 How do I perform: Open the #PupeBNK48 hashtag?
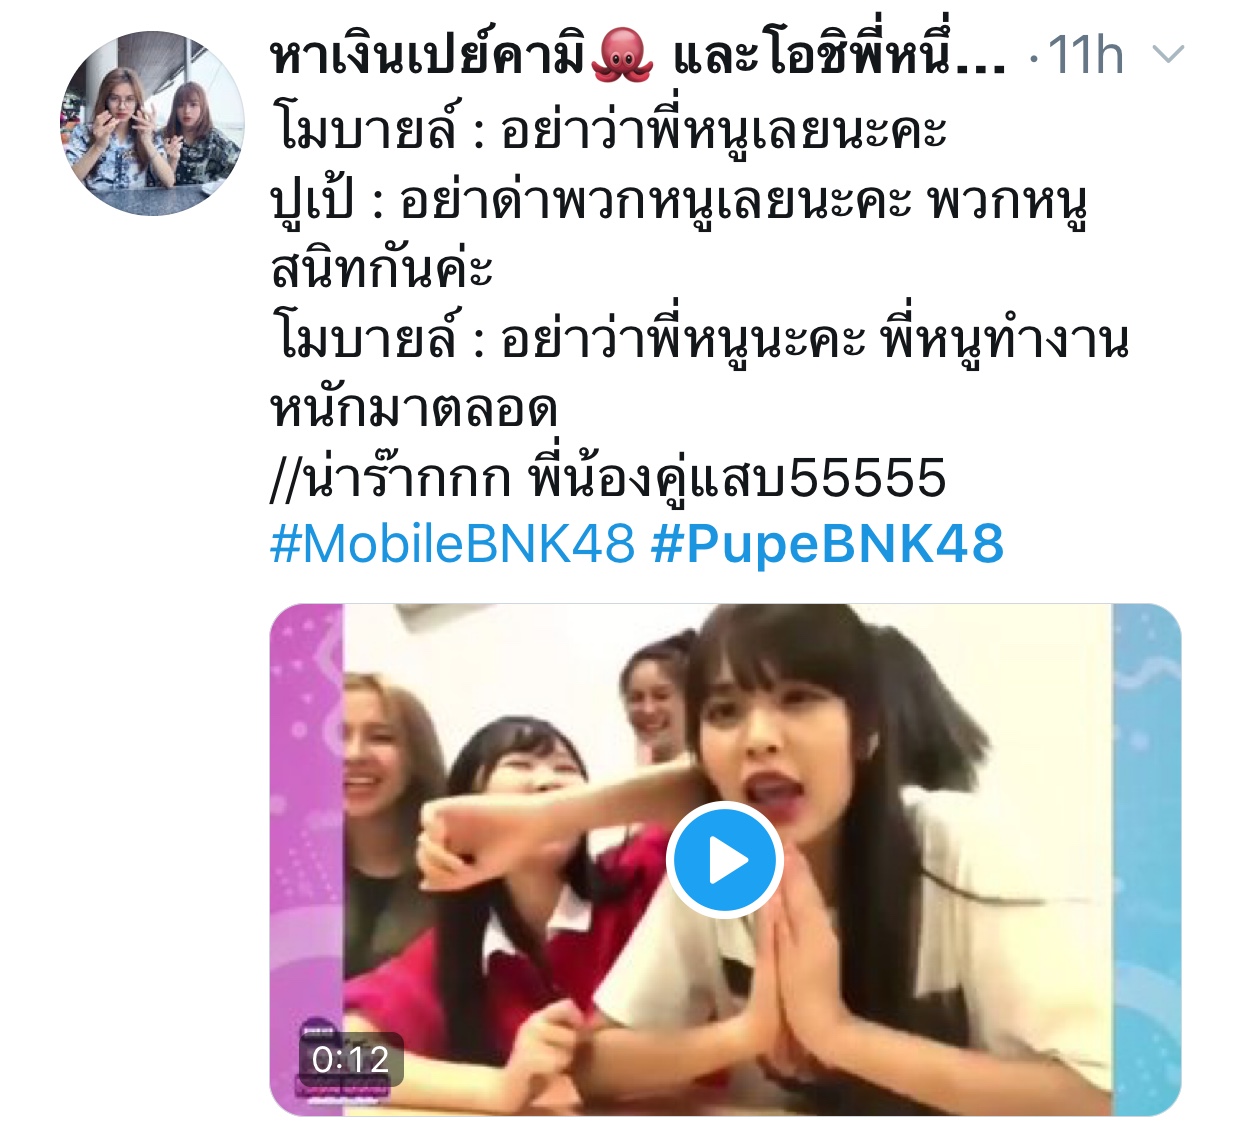[827, 544]
